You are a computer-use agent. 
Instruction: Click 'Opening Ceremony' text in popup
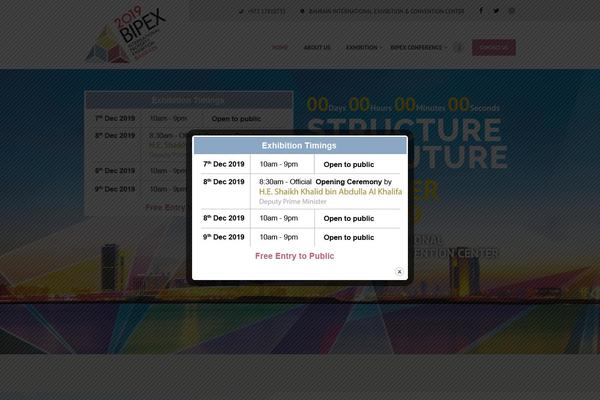coord(349,182)
